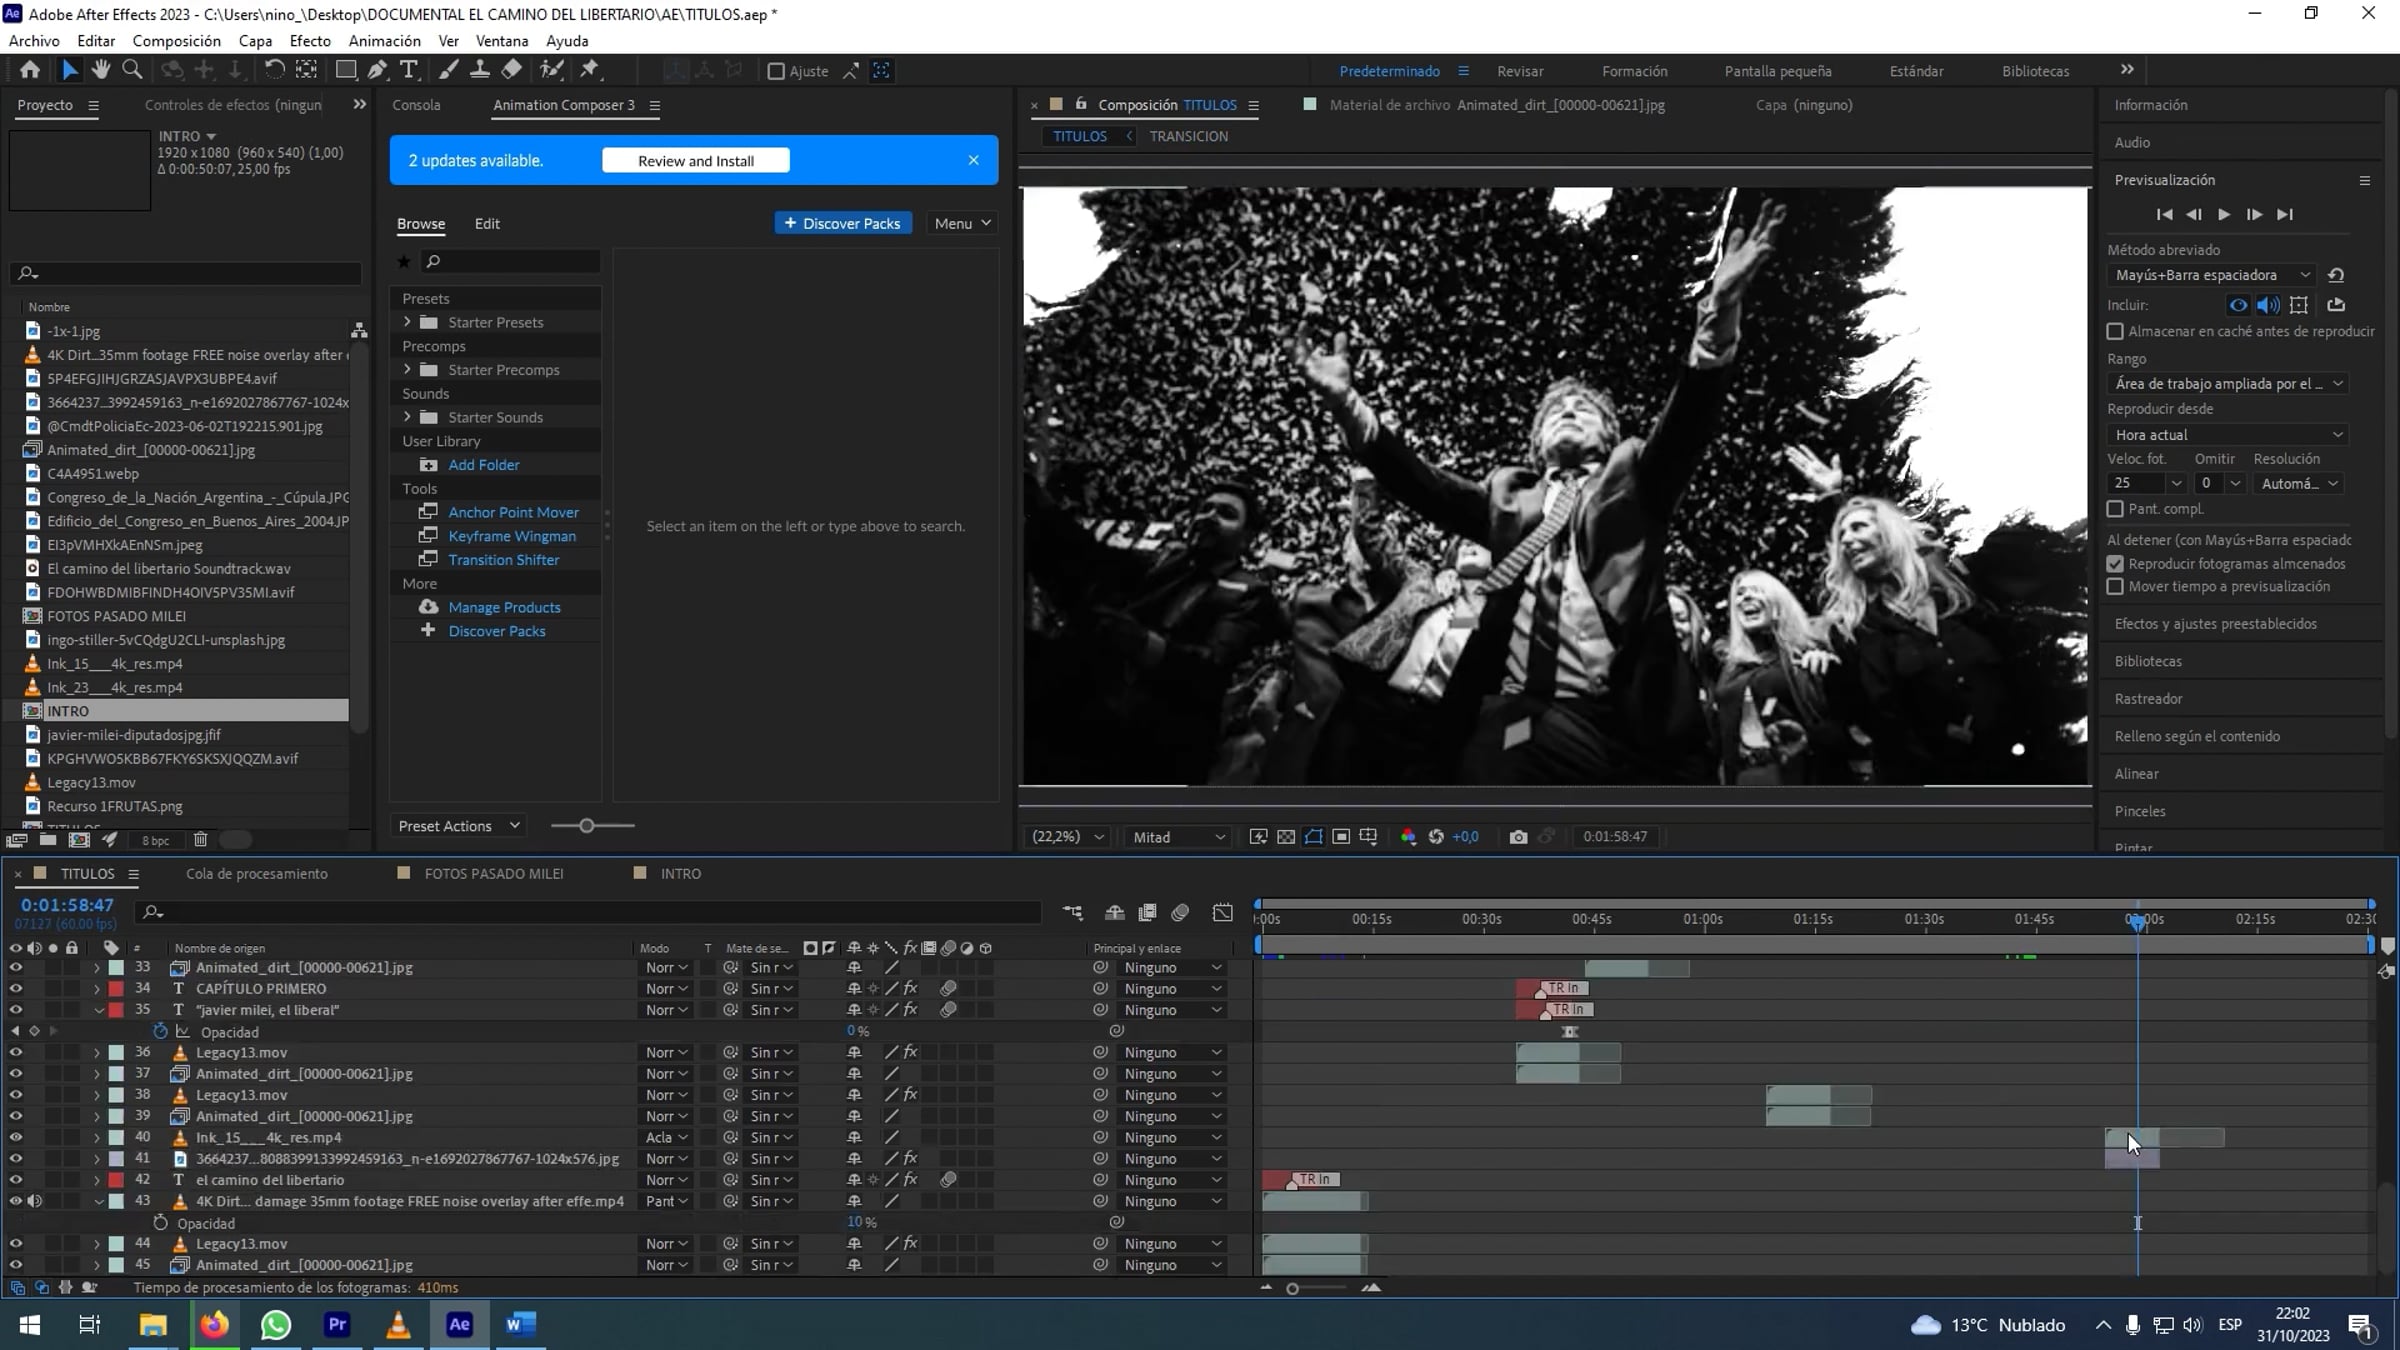Expand the Starter Presets folder

407,322
